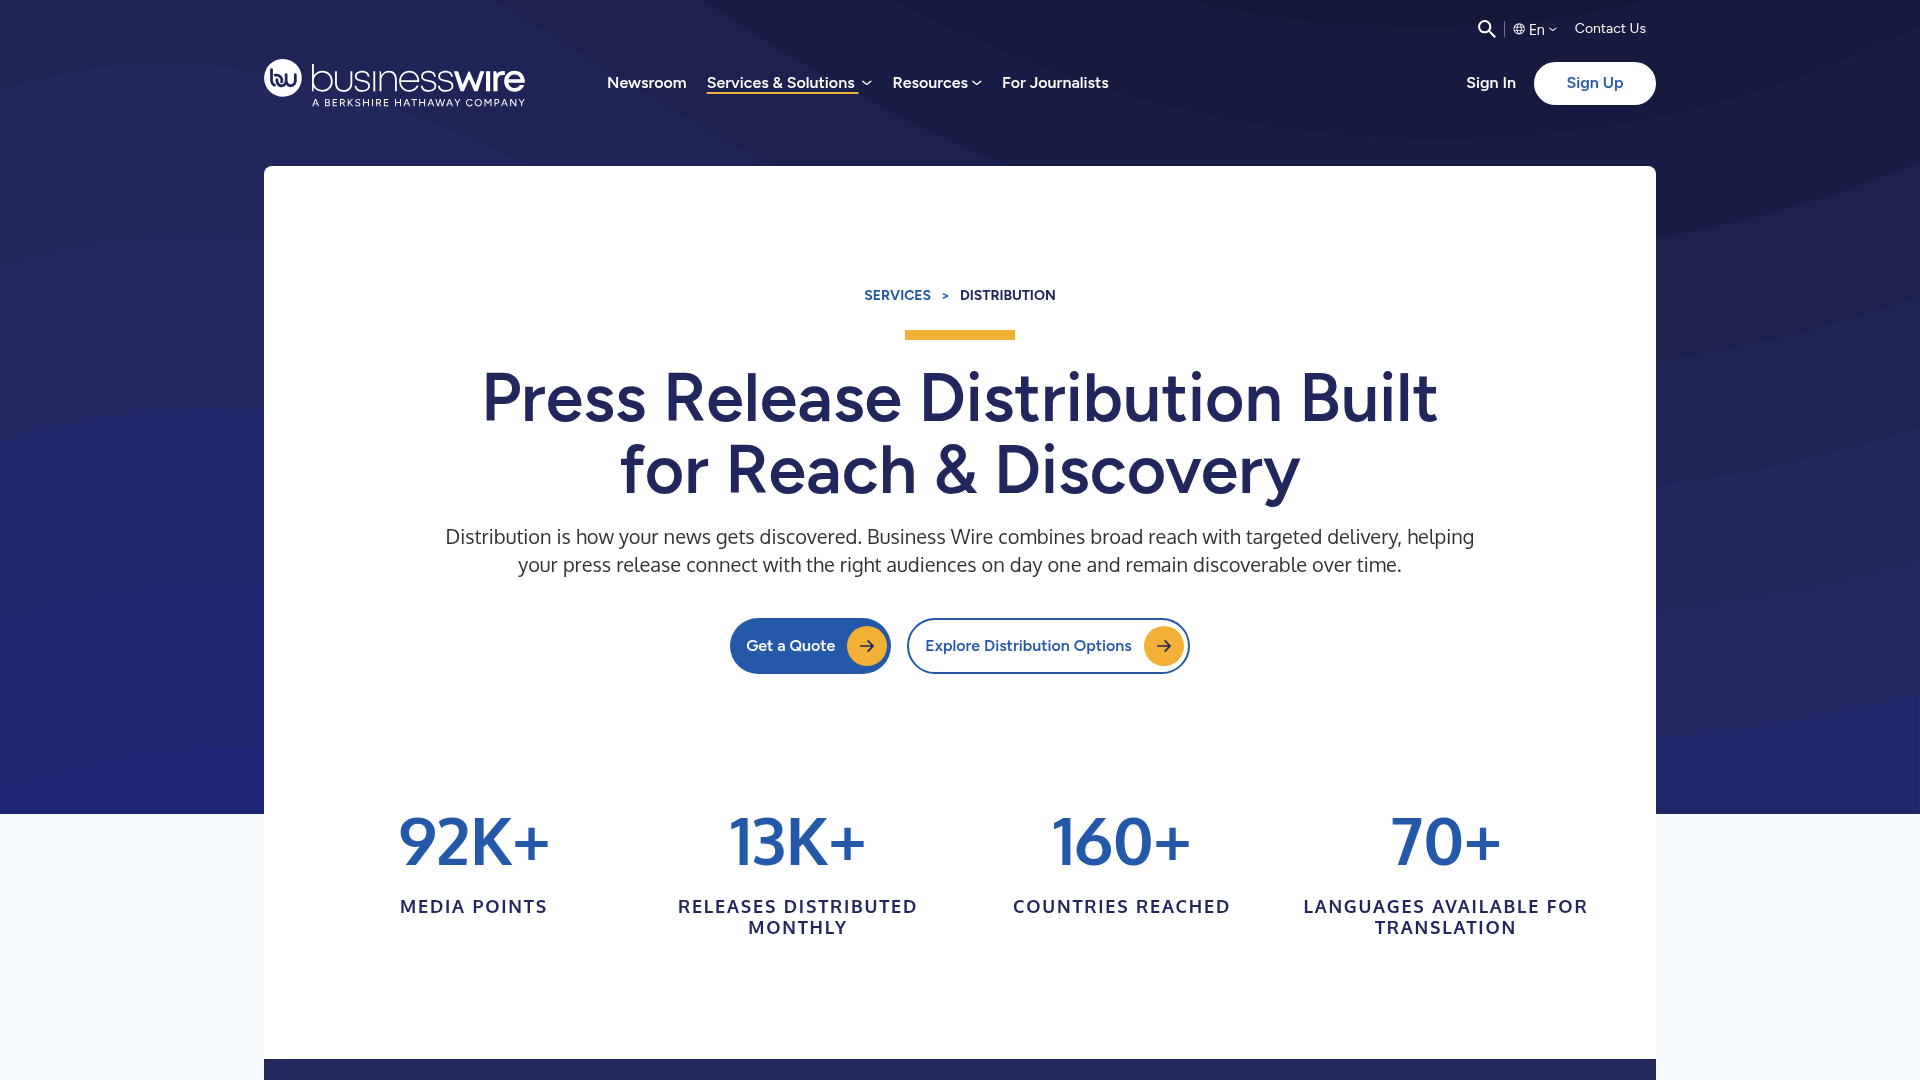
Task: Click the paragraph starting 'Distribution is how'
Action: point(960,551)
